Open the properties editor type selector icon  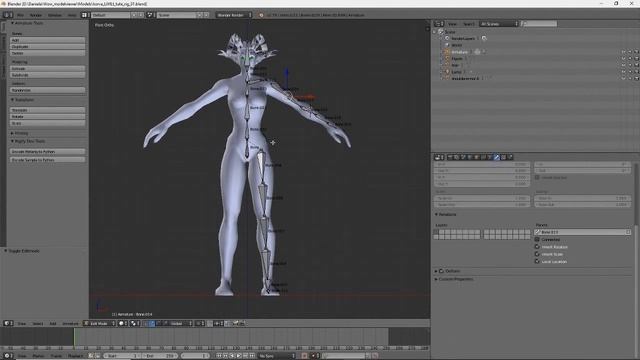439,157
